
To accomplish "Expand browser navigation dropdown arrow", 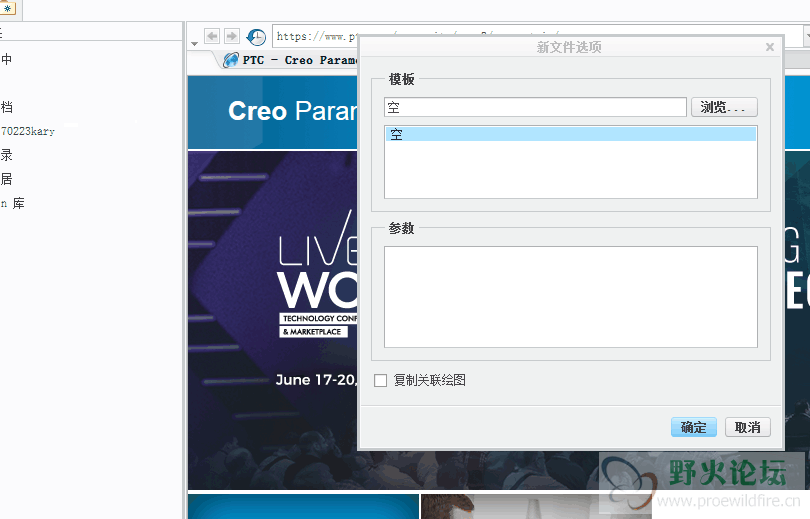I will [194, 44].
